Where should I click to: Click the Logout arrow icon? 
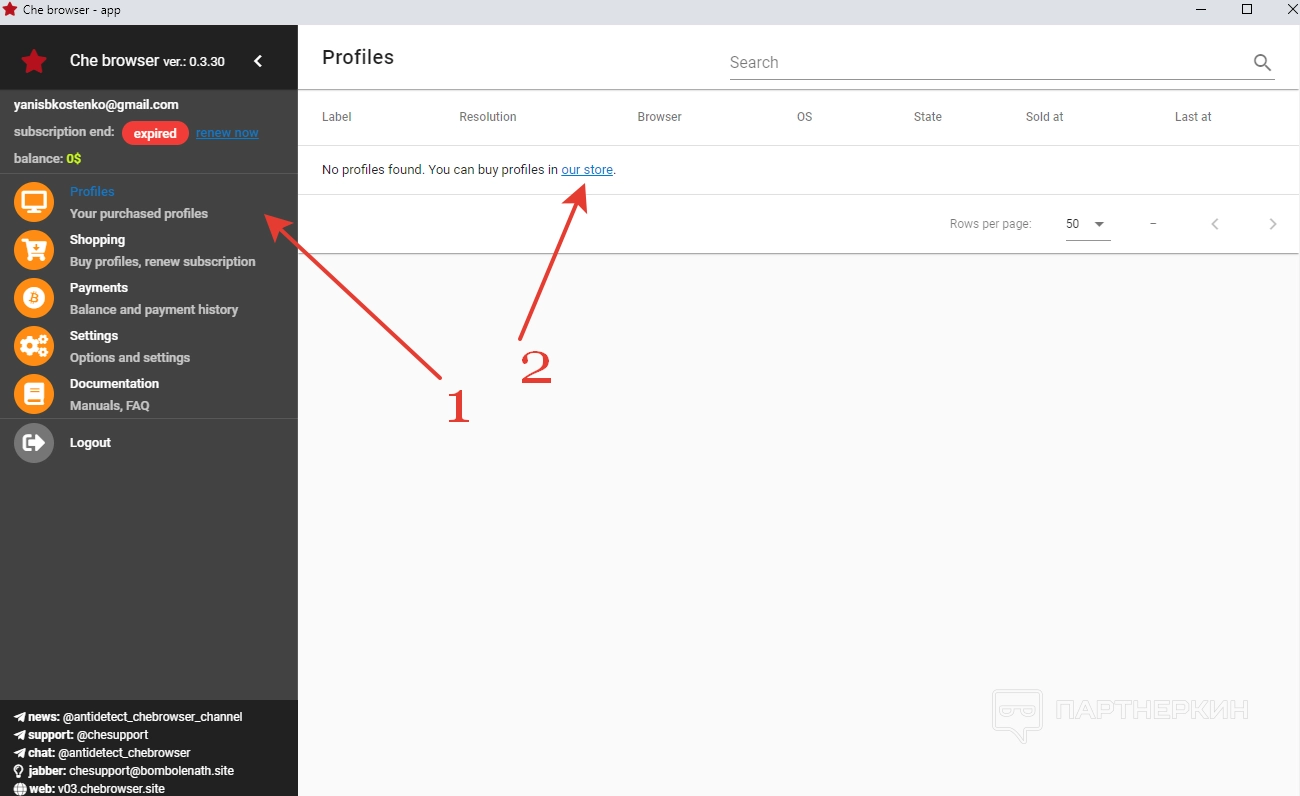pos(34,443)
